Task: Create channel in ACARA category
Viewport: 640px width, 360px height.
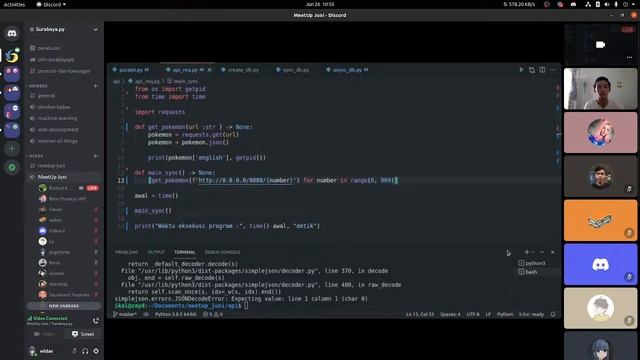Action: pyautogui.click(x=96, y=156)
